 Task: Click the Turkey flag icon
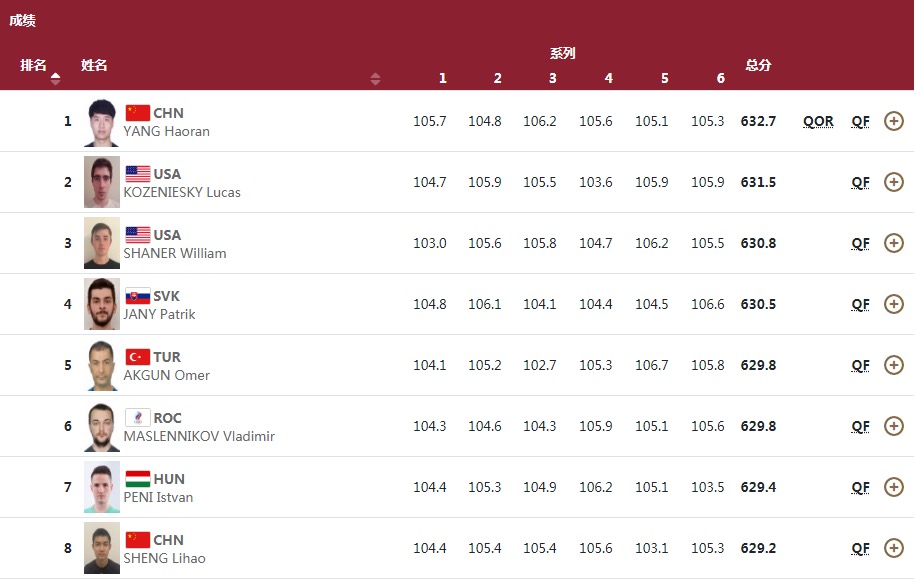click(137, 357)
